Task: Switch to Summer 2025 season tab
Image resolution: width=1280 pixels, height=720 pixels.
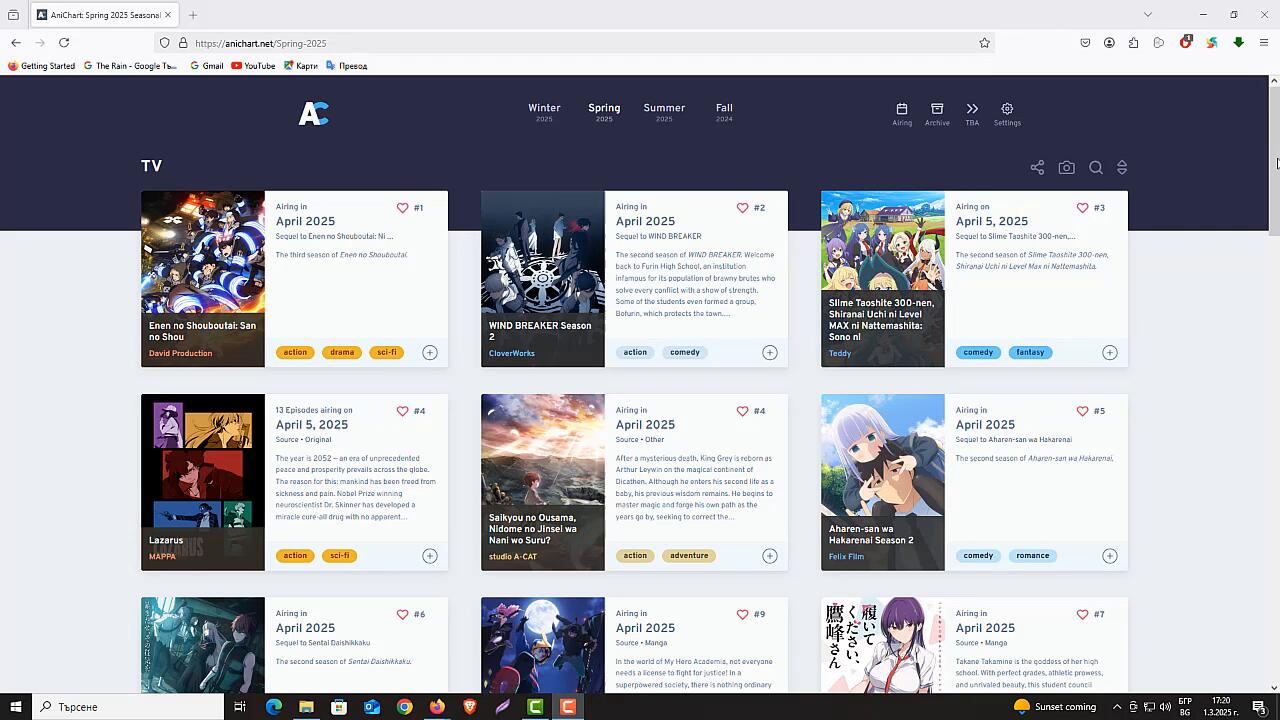Action: (664, 112)
